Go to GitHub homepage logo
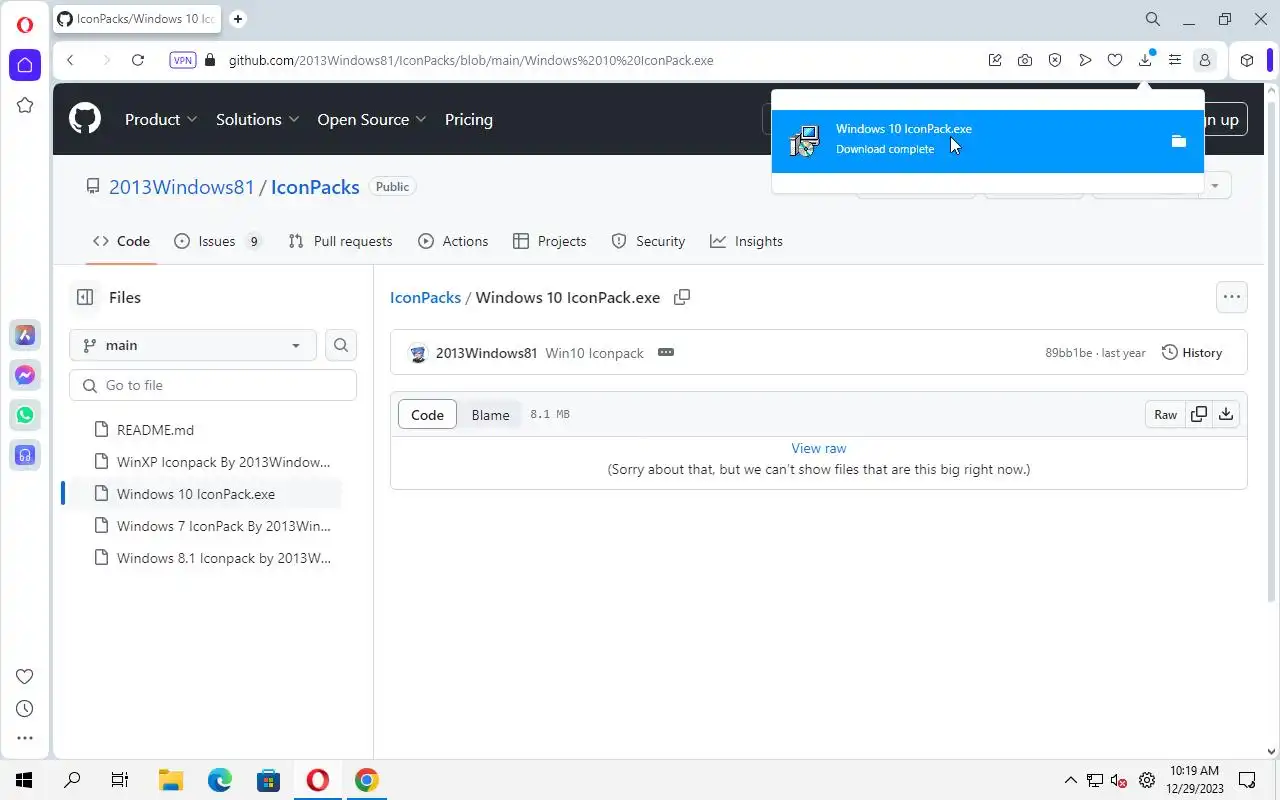 click(85, 119)
